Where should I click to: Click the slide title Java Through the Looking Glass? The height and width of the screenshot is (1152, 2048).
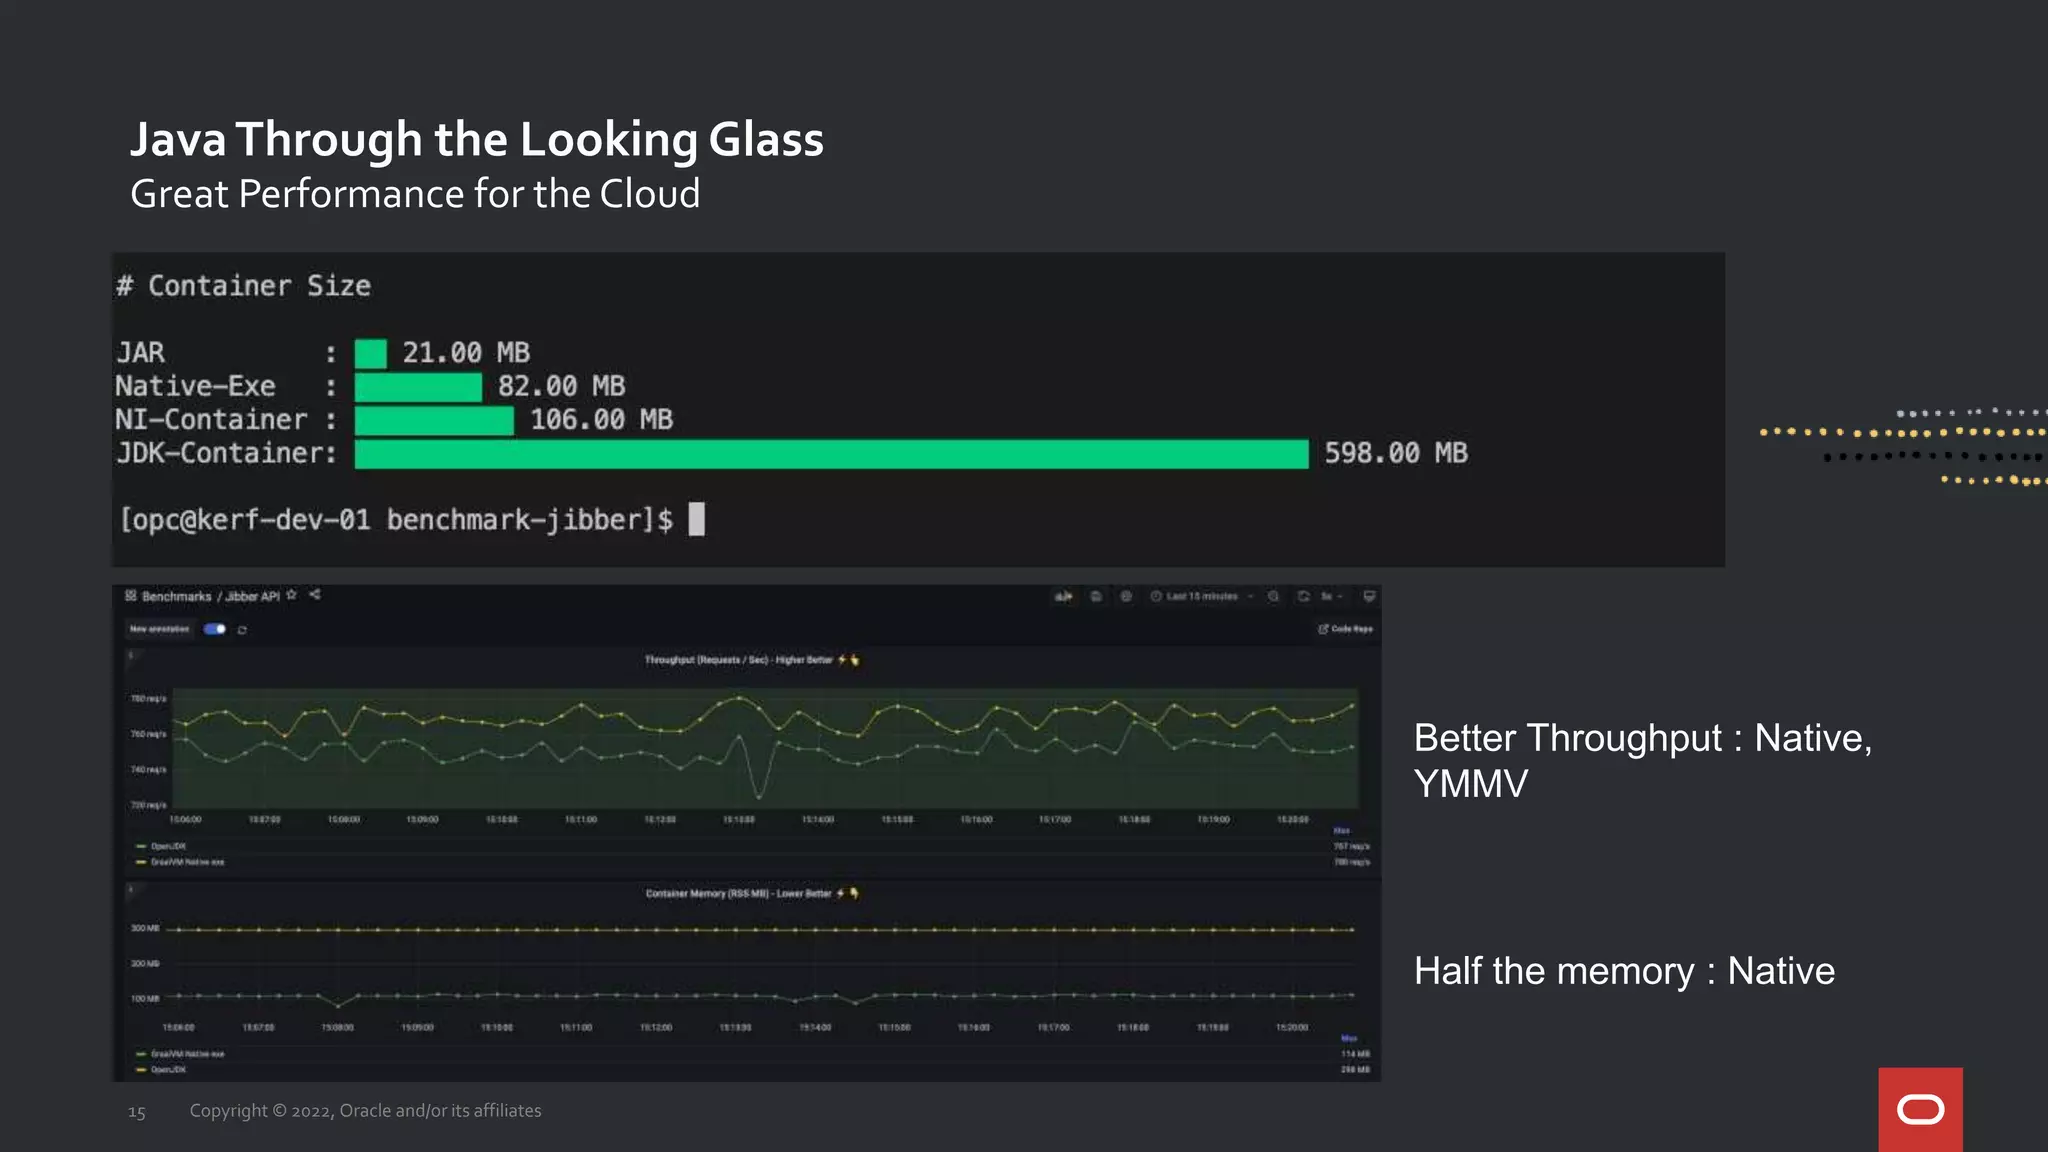pos(477,139)
